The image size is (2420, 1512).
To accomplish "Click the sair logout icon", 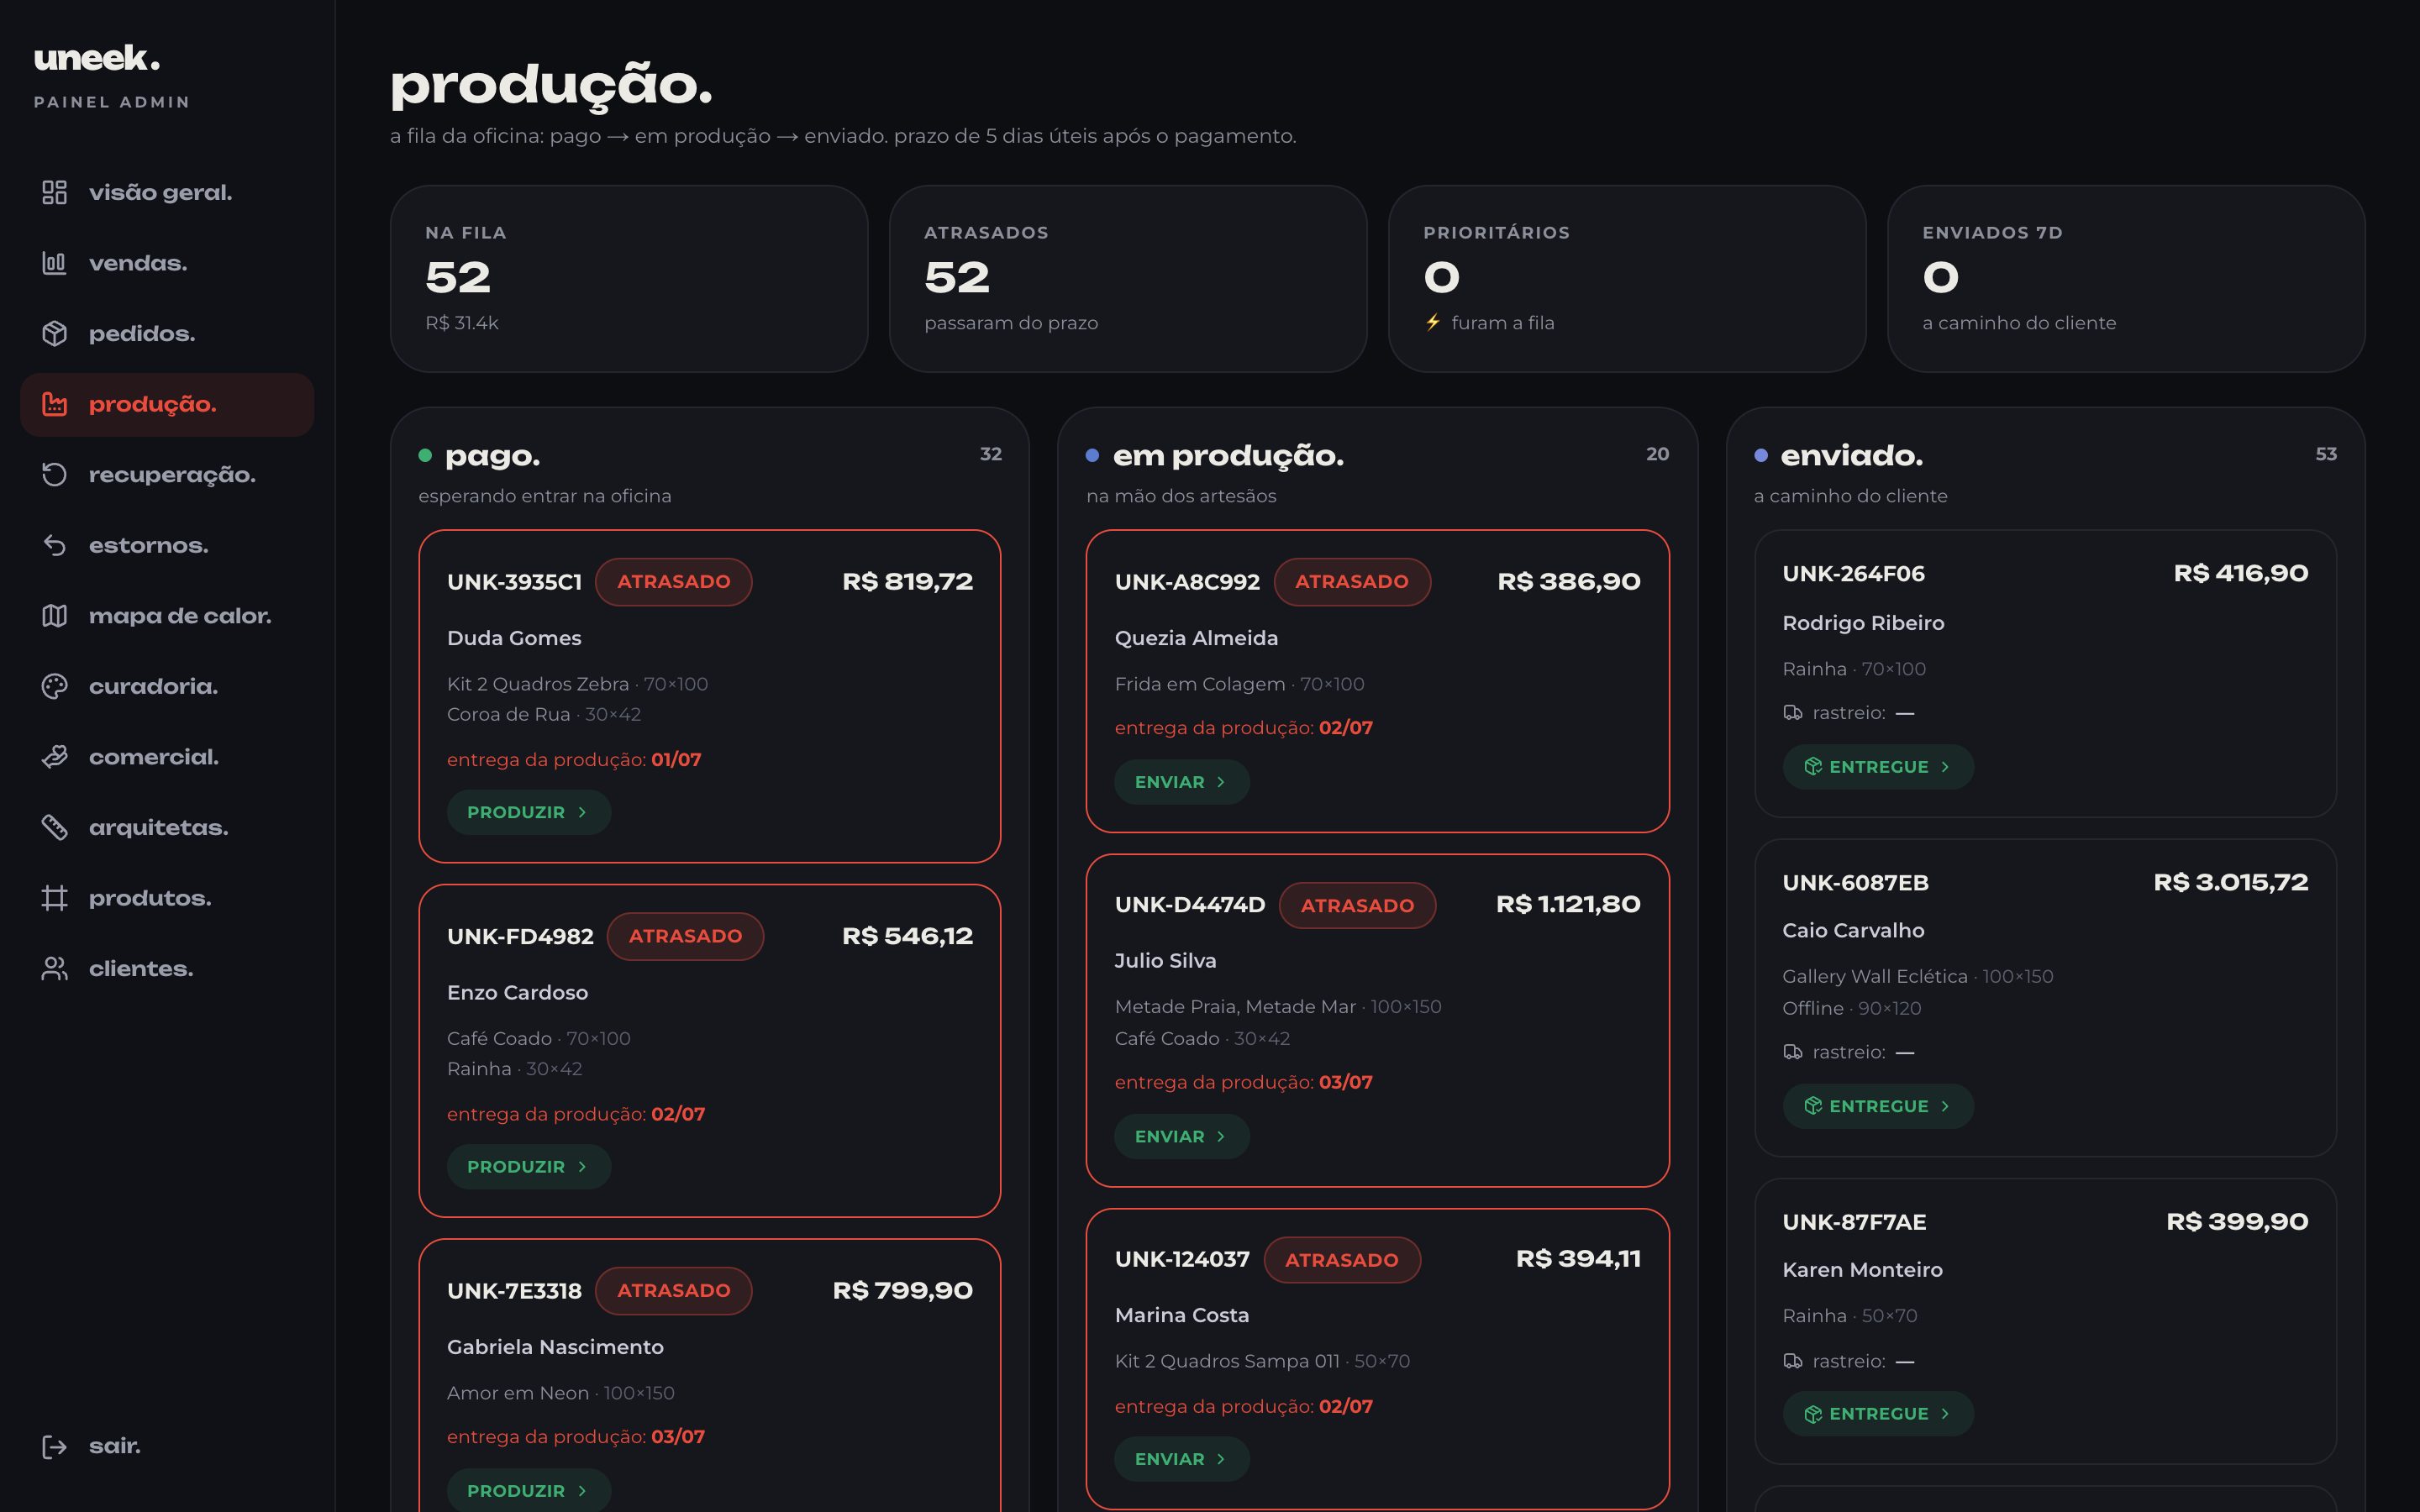I will coord(54,1446).
